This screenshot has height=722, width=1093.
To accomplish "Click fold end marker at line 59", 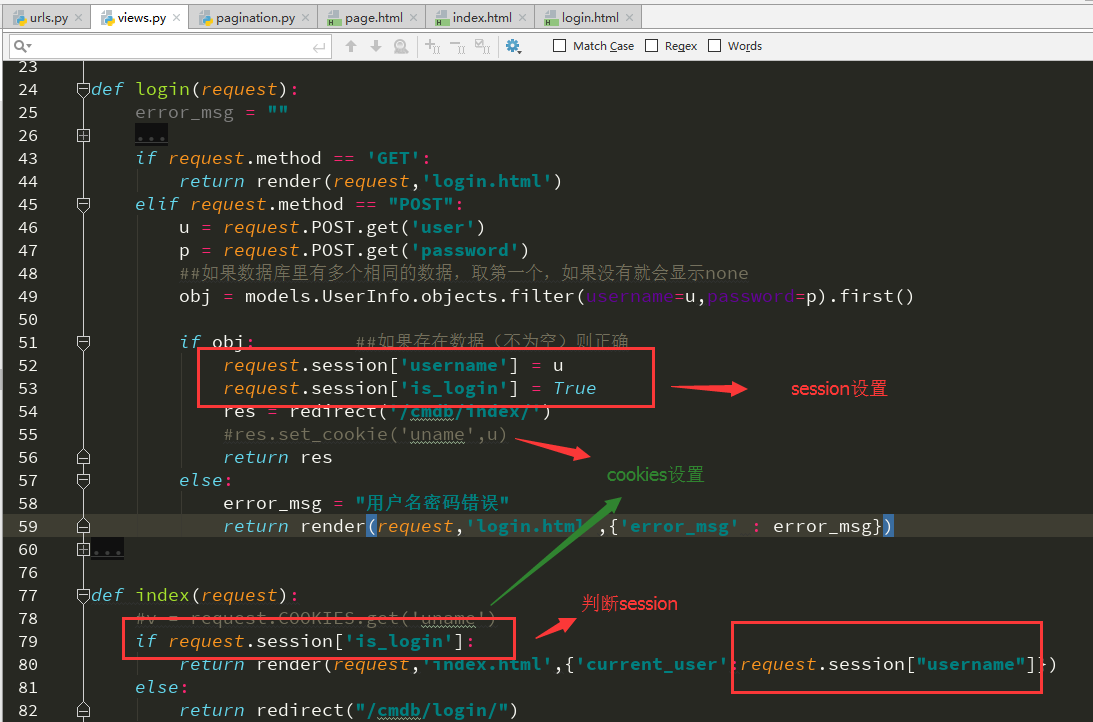I will point(83,526).
